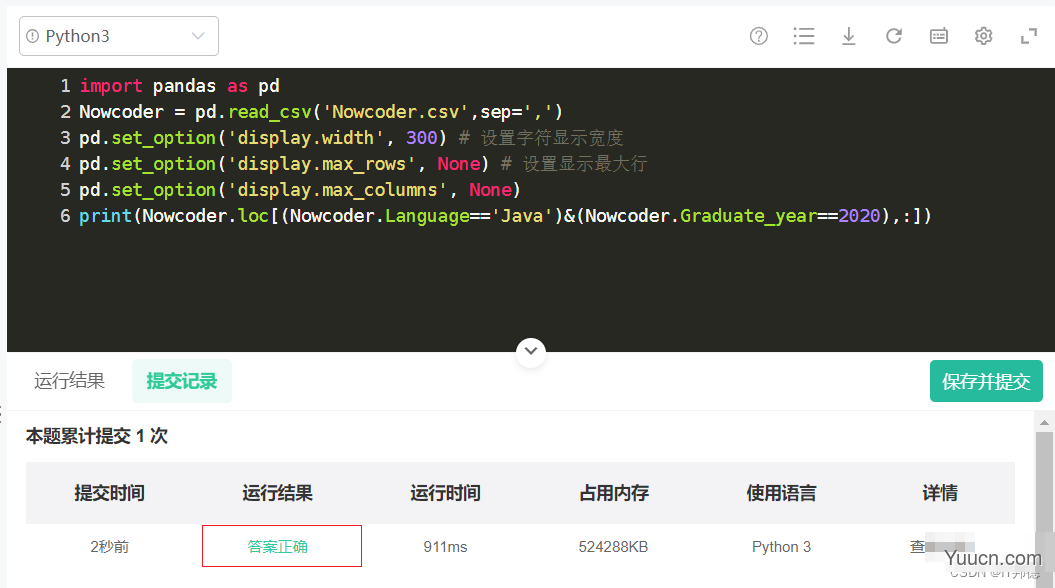Place cursor in code line 1 import statement
This screenshot has height=588, width=1055.
point(179,86)
